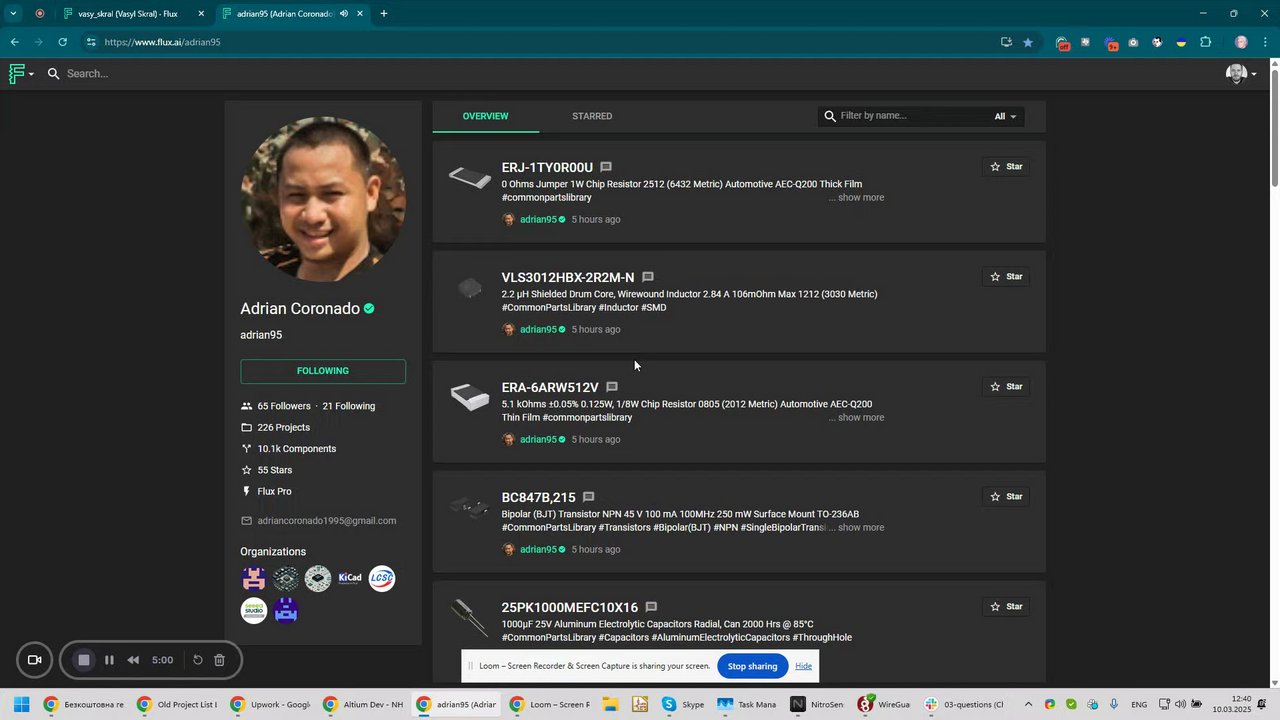Image resolution: width=1280 pixels, height=720 pixels.
Task: Restart the Loom recording
Action: click(198, 660)
